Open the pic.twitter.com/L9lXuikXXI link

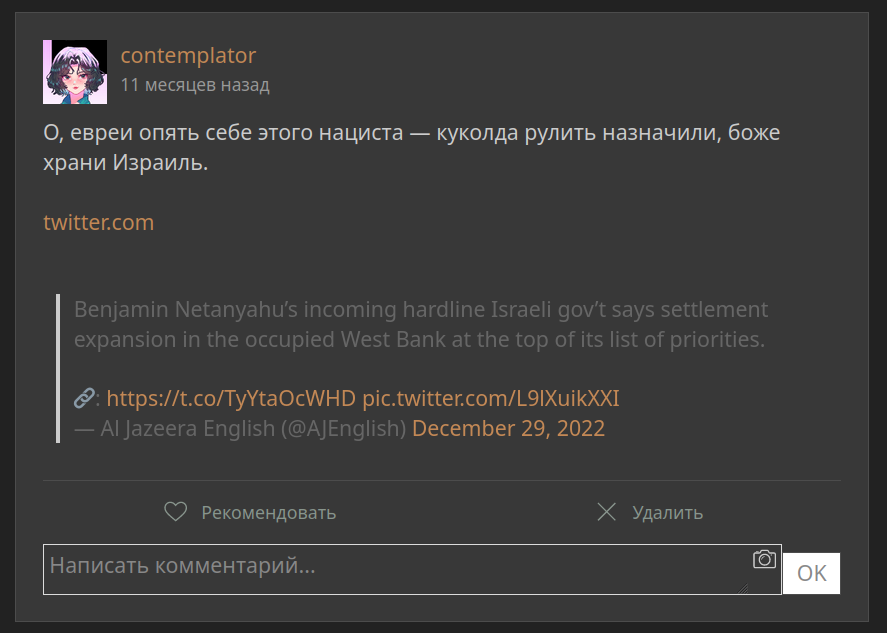(491, 398)
